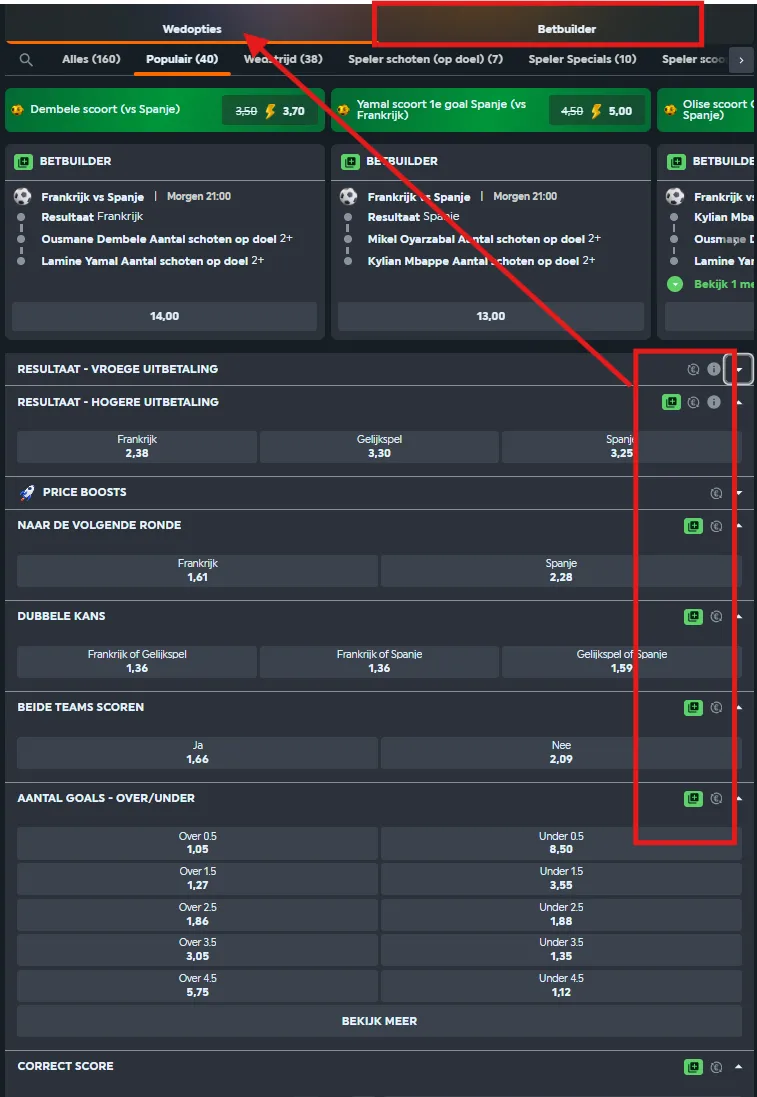Viewport: 757px width, 1097px height.
Task: Select Nee for both teams score 2,09
Action: [x=561, y=753]
